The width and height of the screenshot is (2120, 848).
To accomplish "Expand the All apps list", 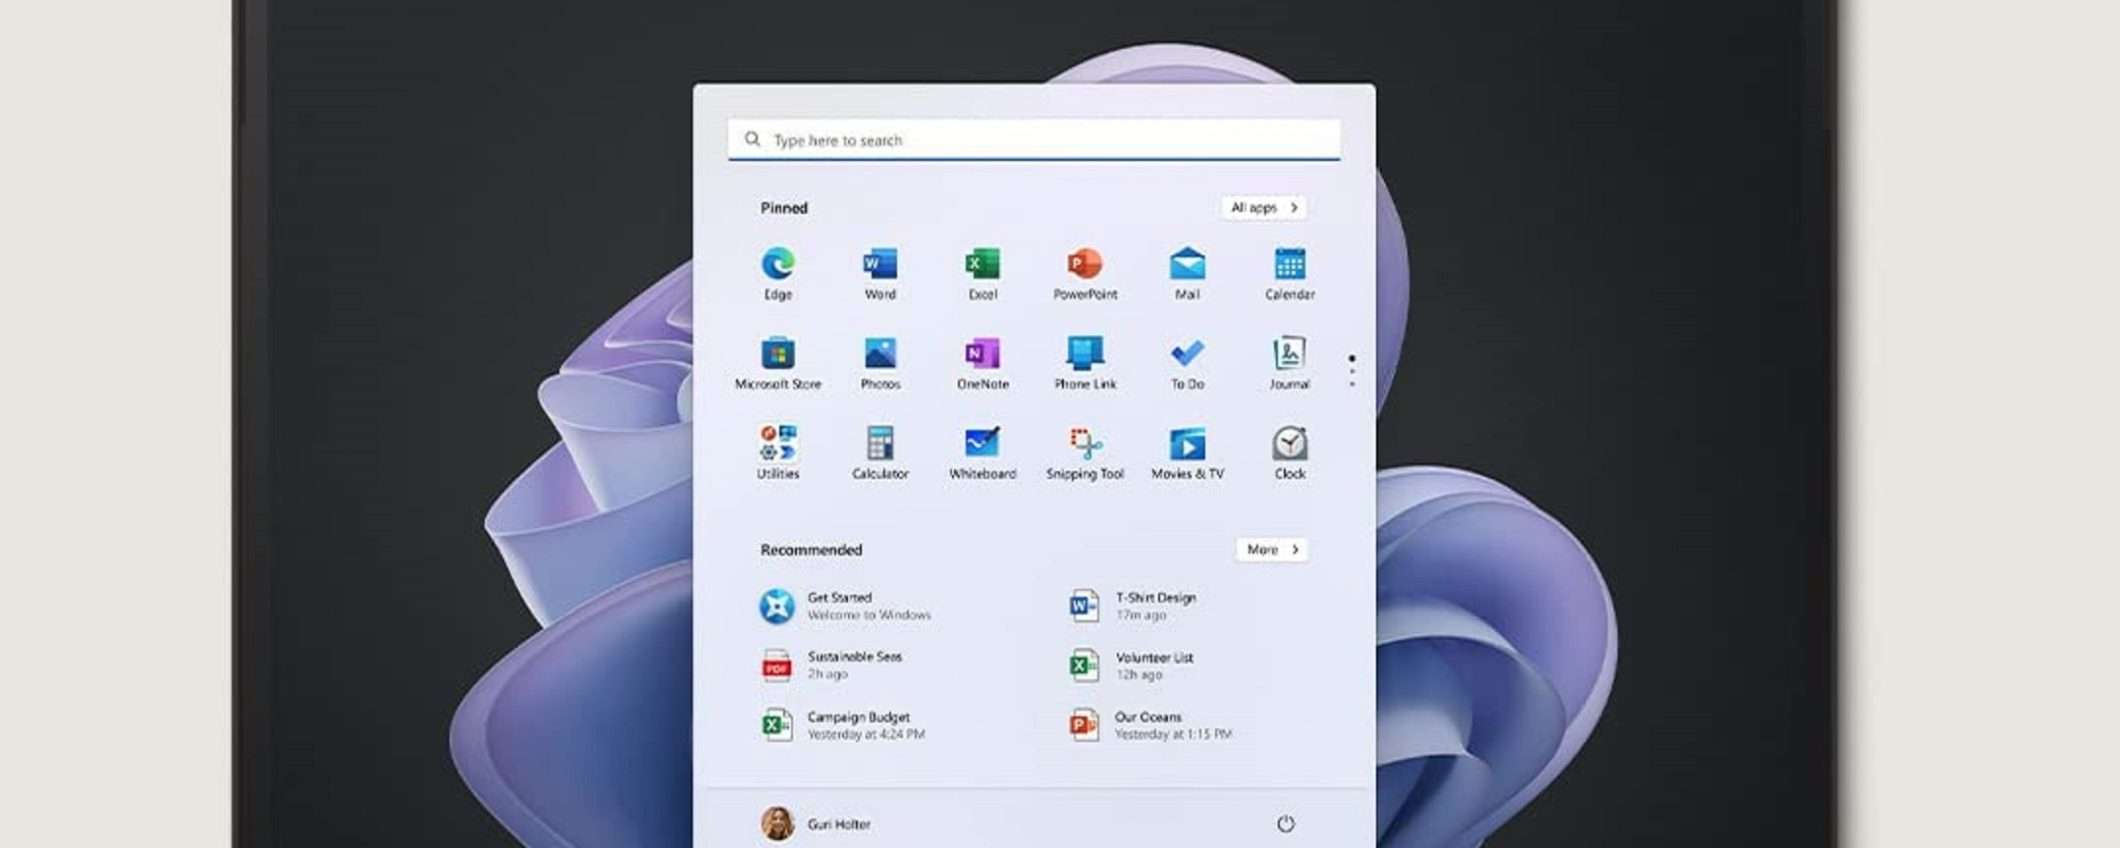I will 1264,207.
